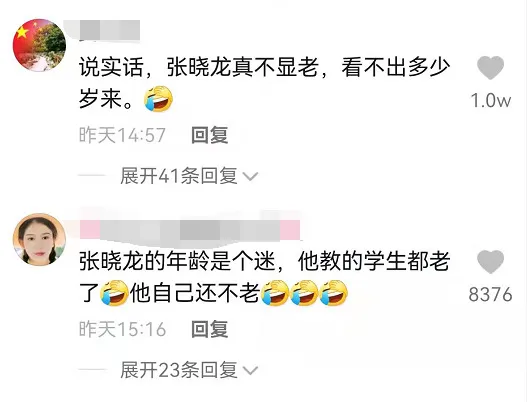
Task: Open the Chinese flag avatar profile
Action: click(x=39, y=45)
